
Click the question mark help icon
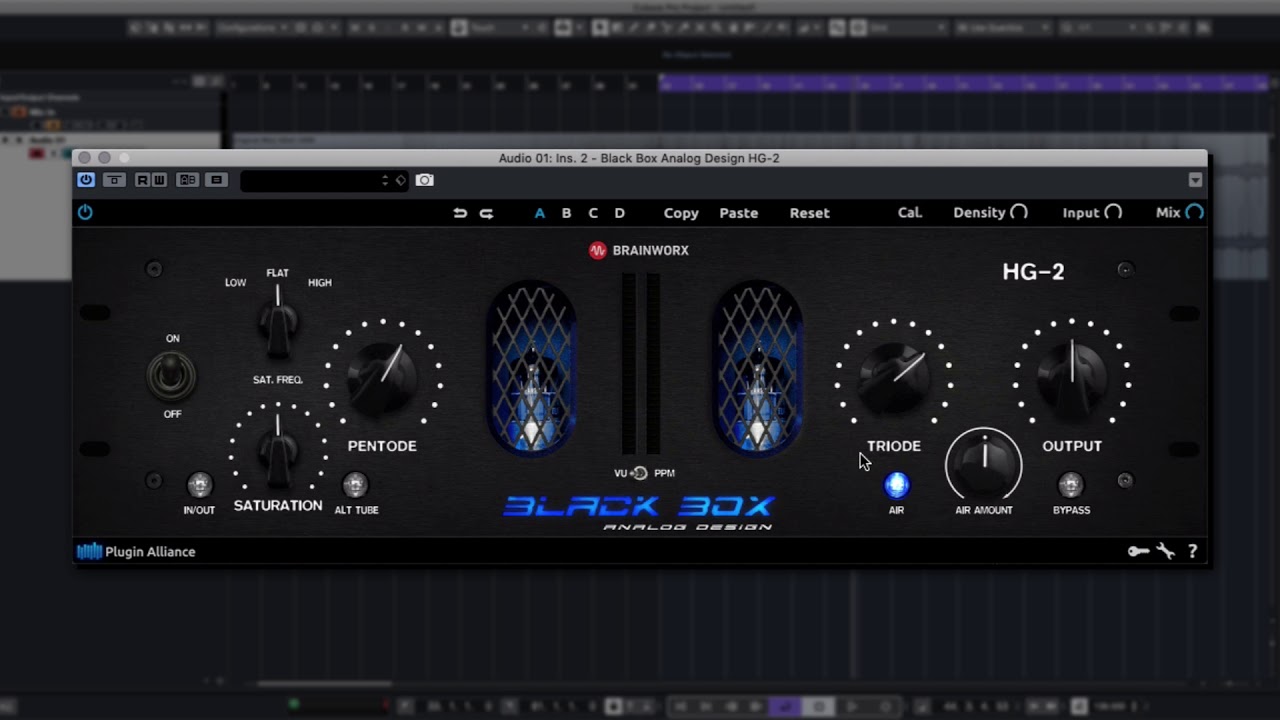click(x=1192, y=551)
